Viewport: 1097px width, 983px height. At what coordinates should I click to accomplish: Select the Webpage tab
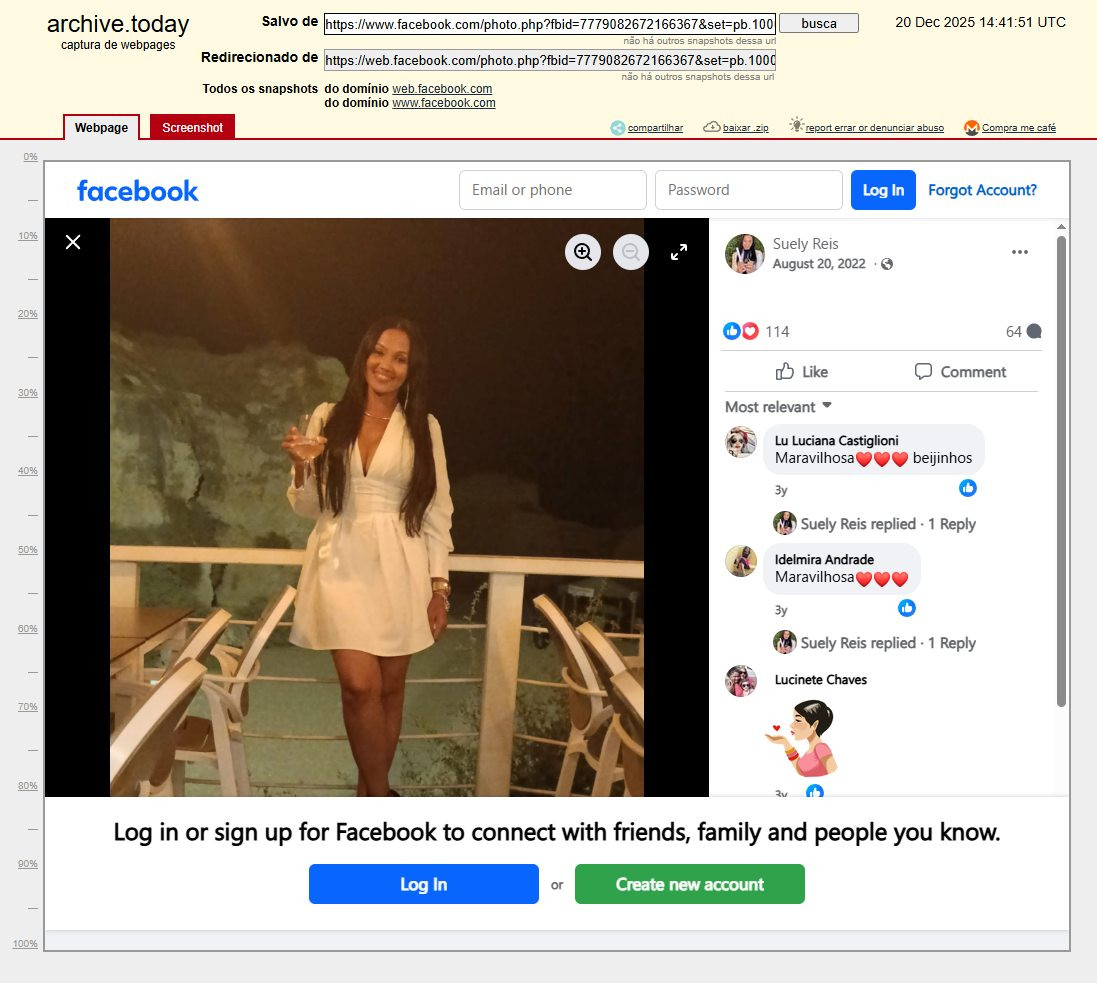[102, 128]
